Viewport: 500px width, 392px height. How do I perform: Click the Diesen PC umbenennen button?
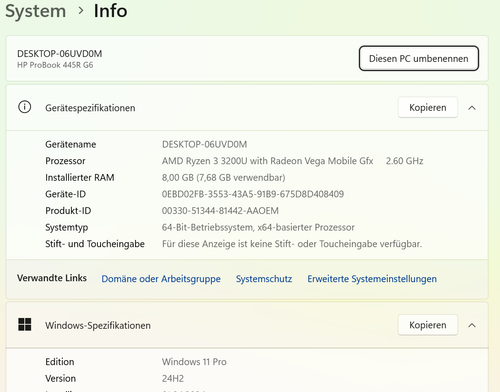pyautogui.click(x=419, y=58)
